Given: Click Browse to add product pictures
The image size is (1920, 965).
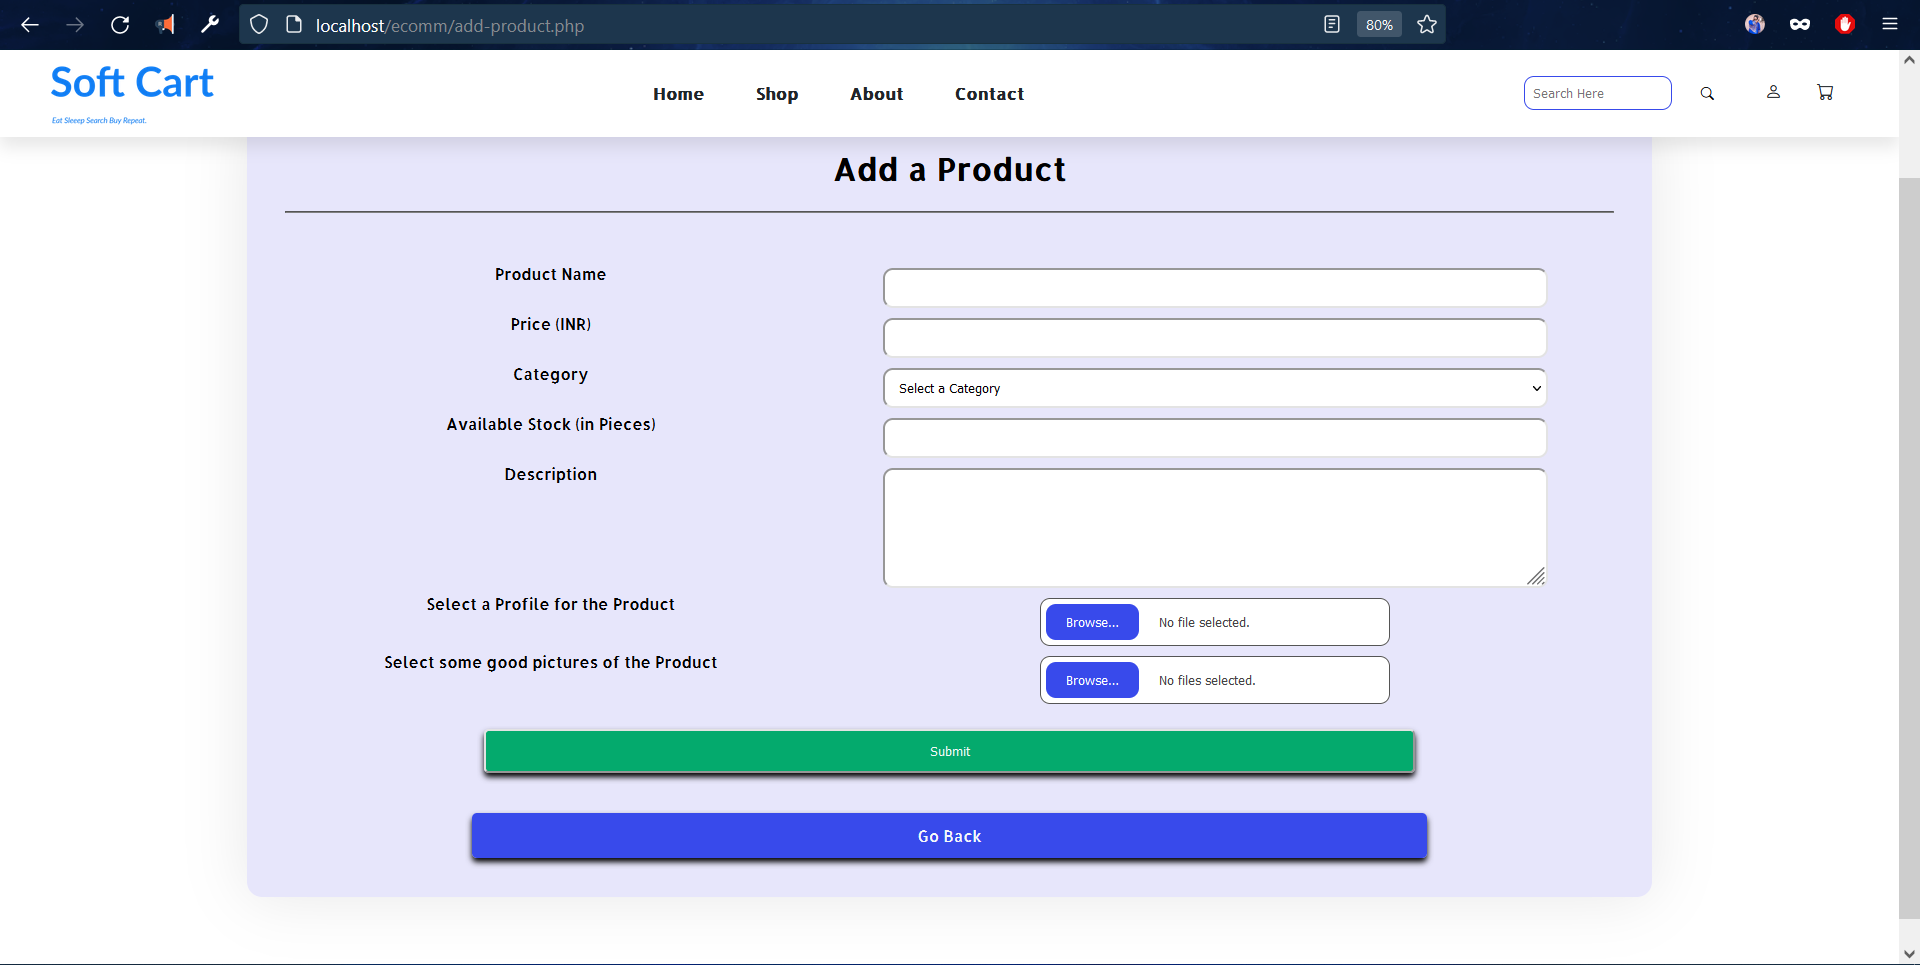Looking at the screenshot, I should [1092, 680].
